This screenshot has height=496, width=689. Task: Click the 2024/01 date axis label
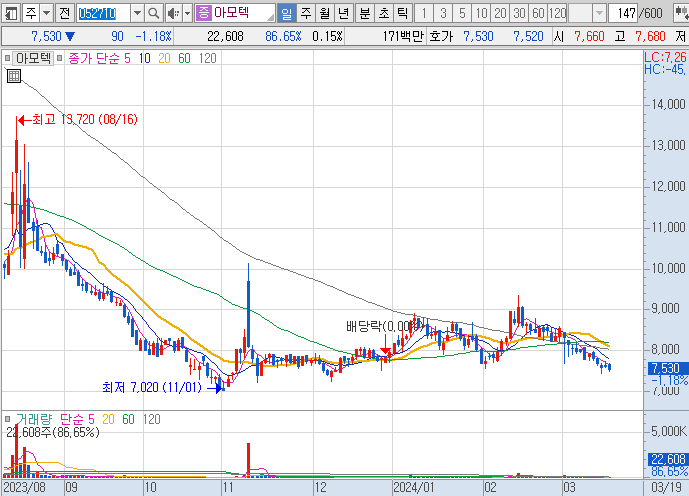click(413, 487)
